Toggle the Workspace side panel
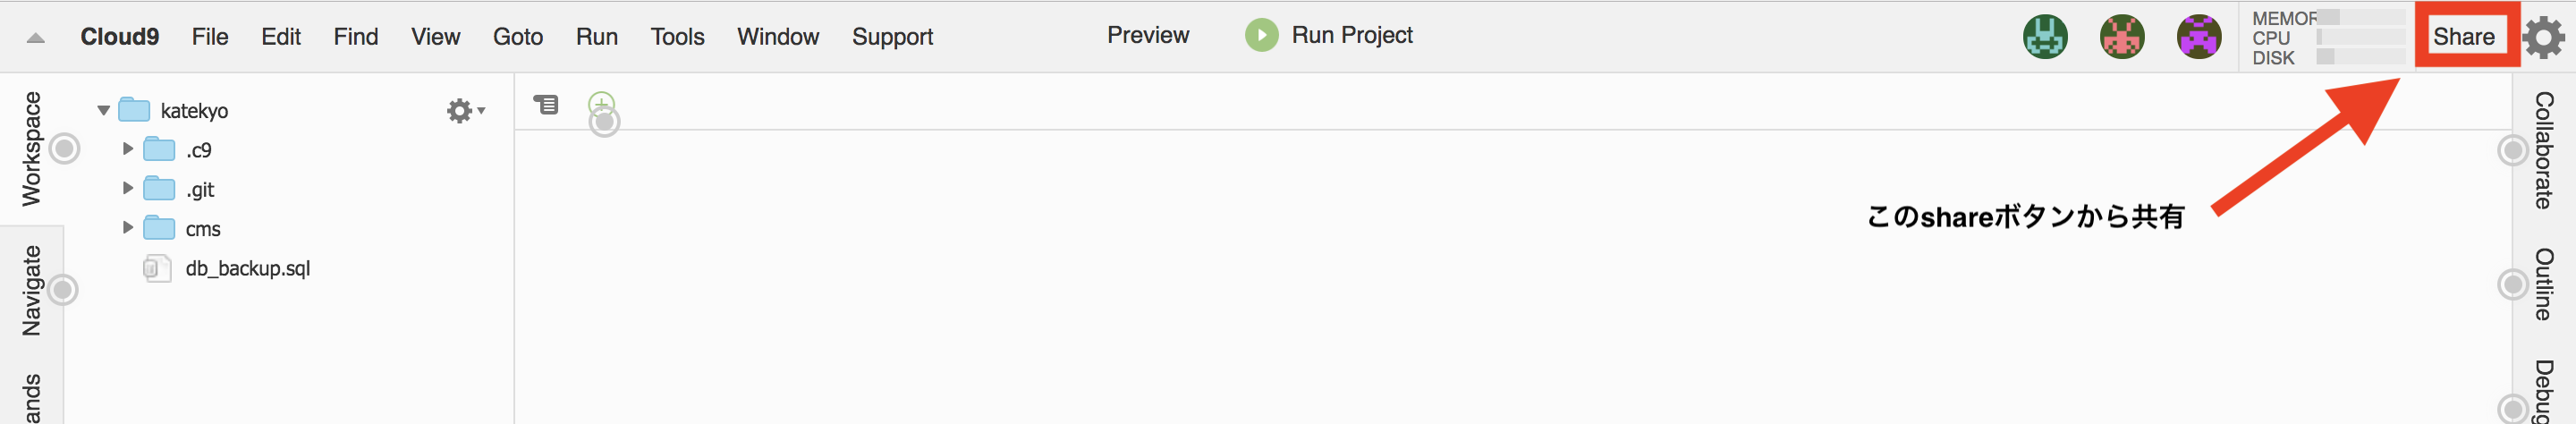 (32, 148)
